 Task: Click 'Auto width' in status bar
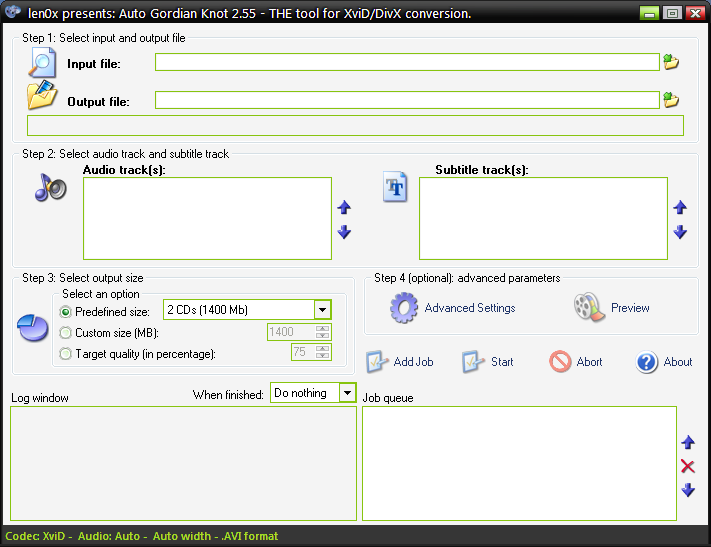coord(182,536)
